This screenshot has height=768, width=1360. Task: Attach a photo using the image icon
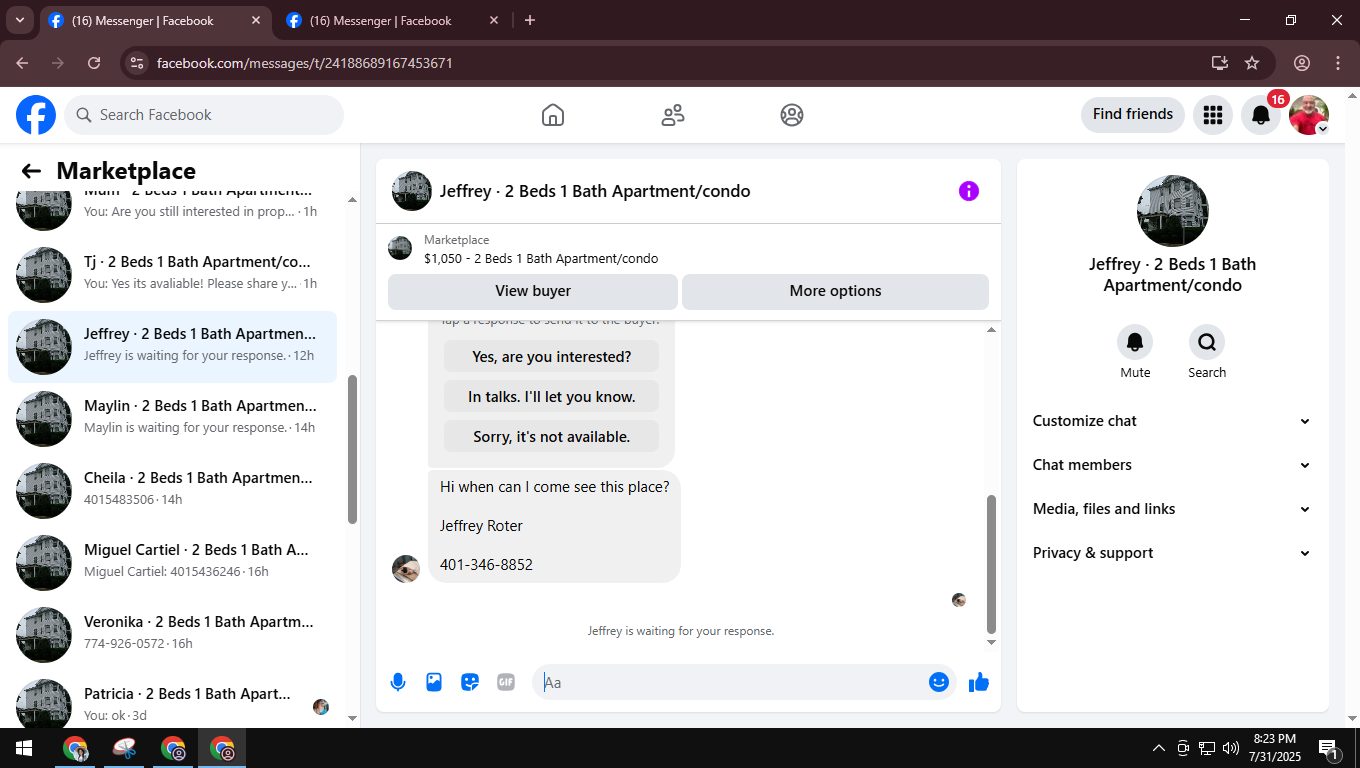pyautogui.click(x=434, y=682)
